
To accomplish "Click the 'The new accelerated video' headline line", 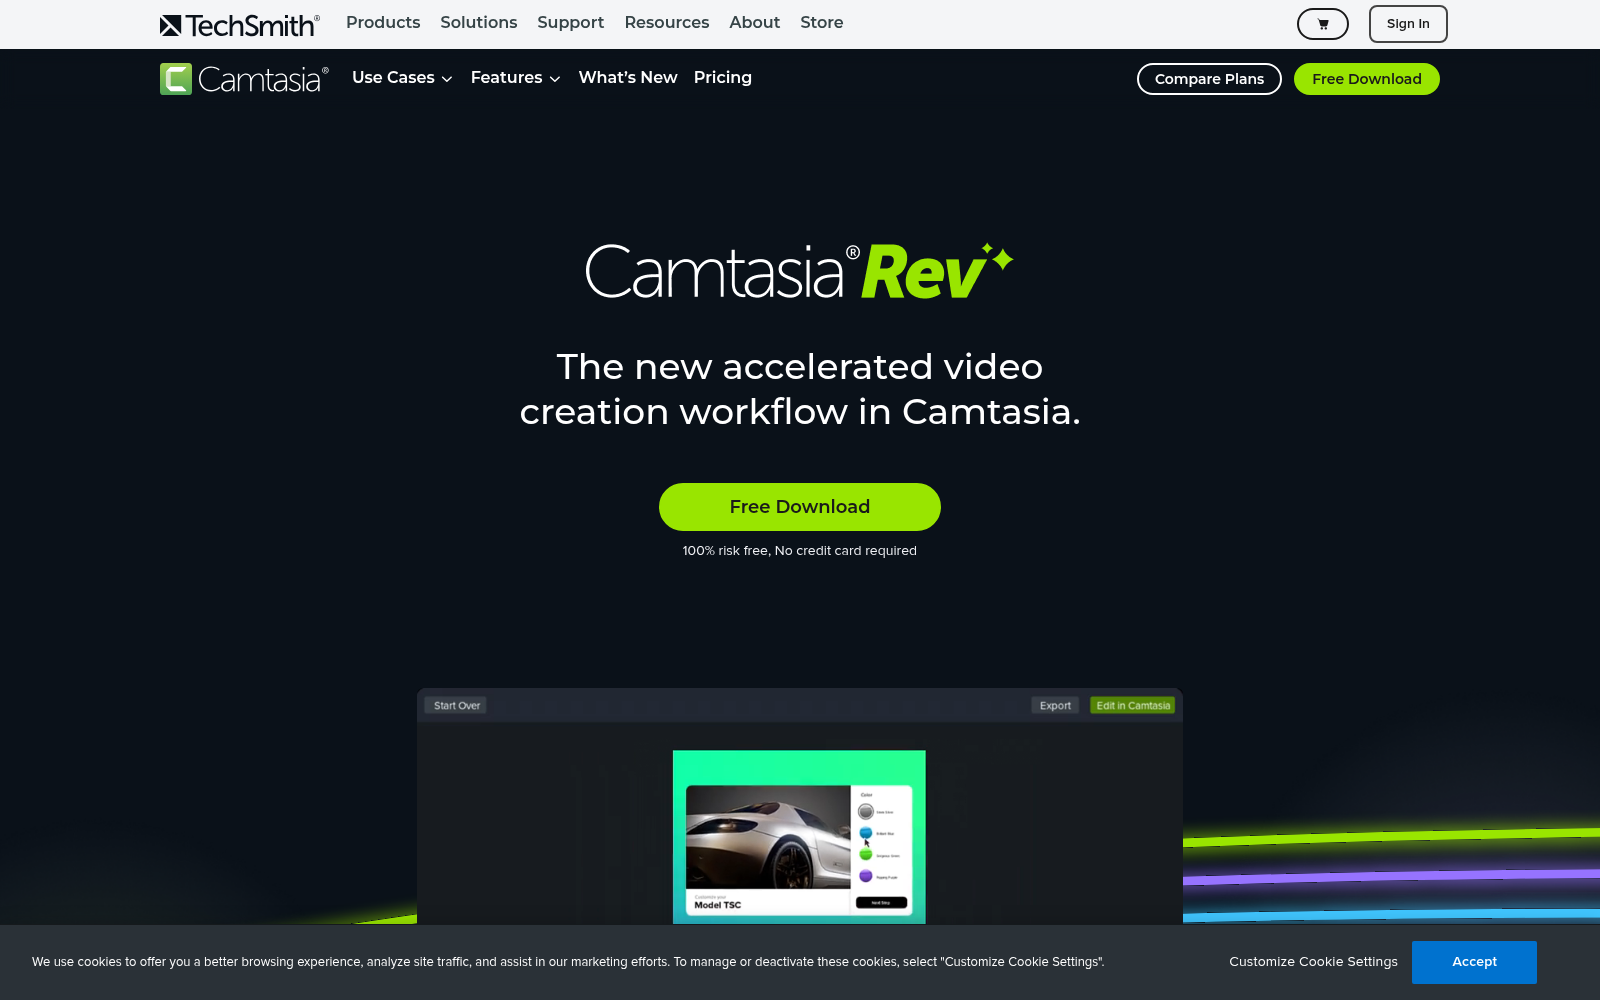I will coord(800,367).
